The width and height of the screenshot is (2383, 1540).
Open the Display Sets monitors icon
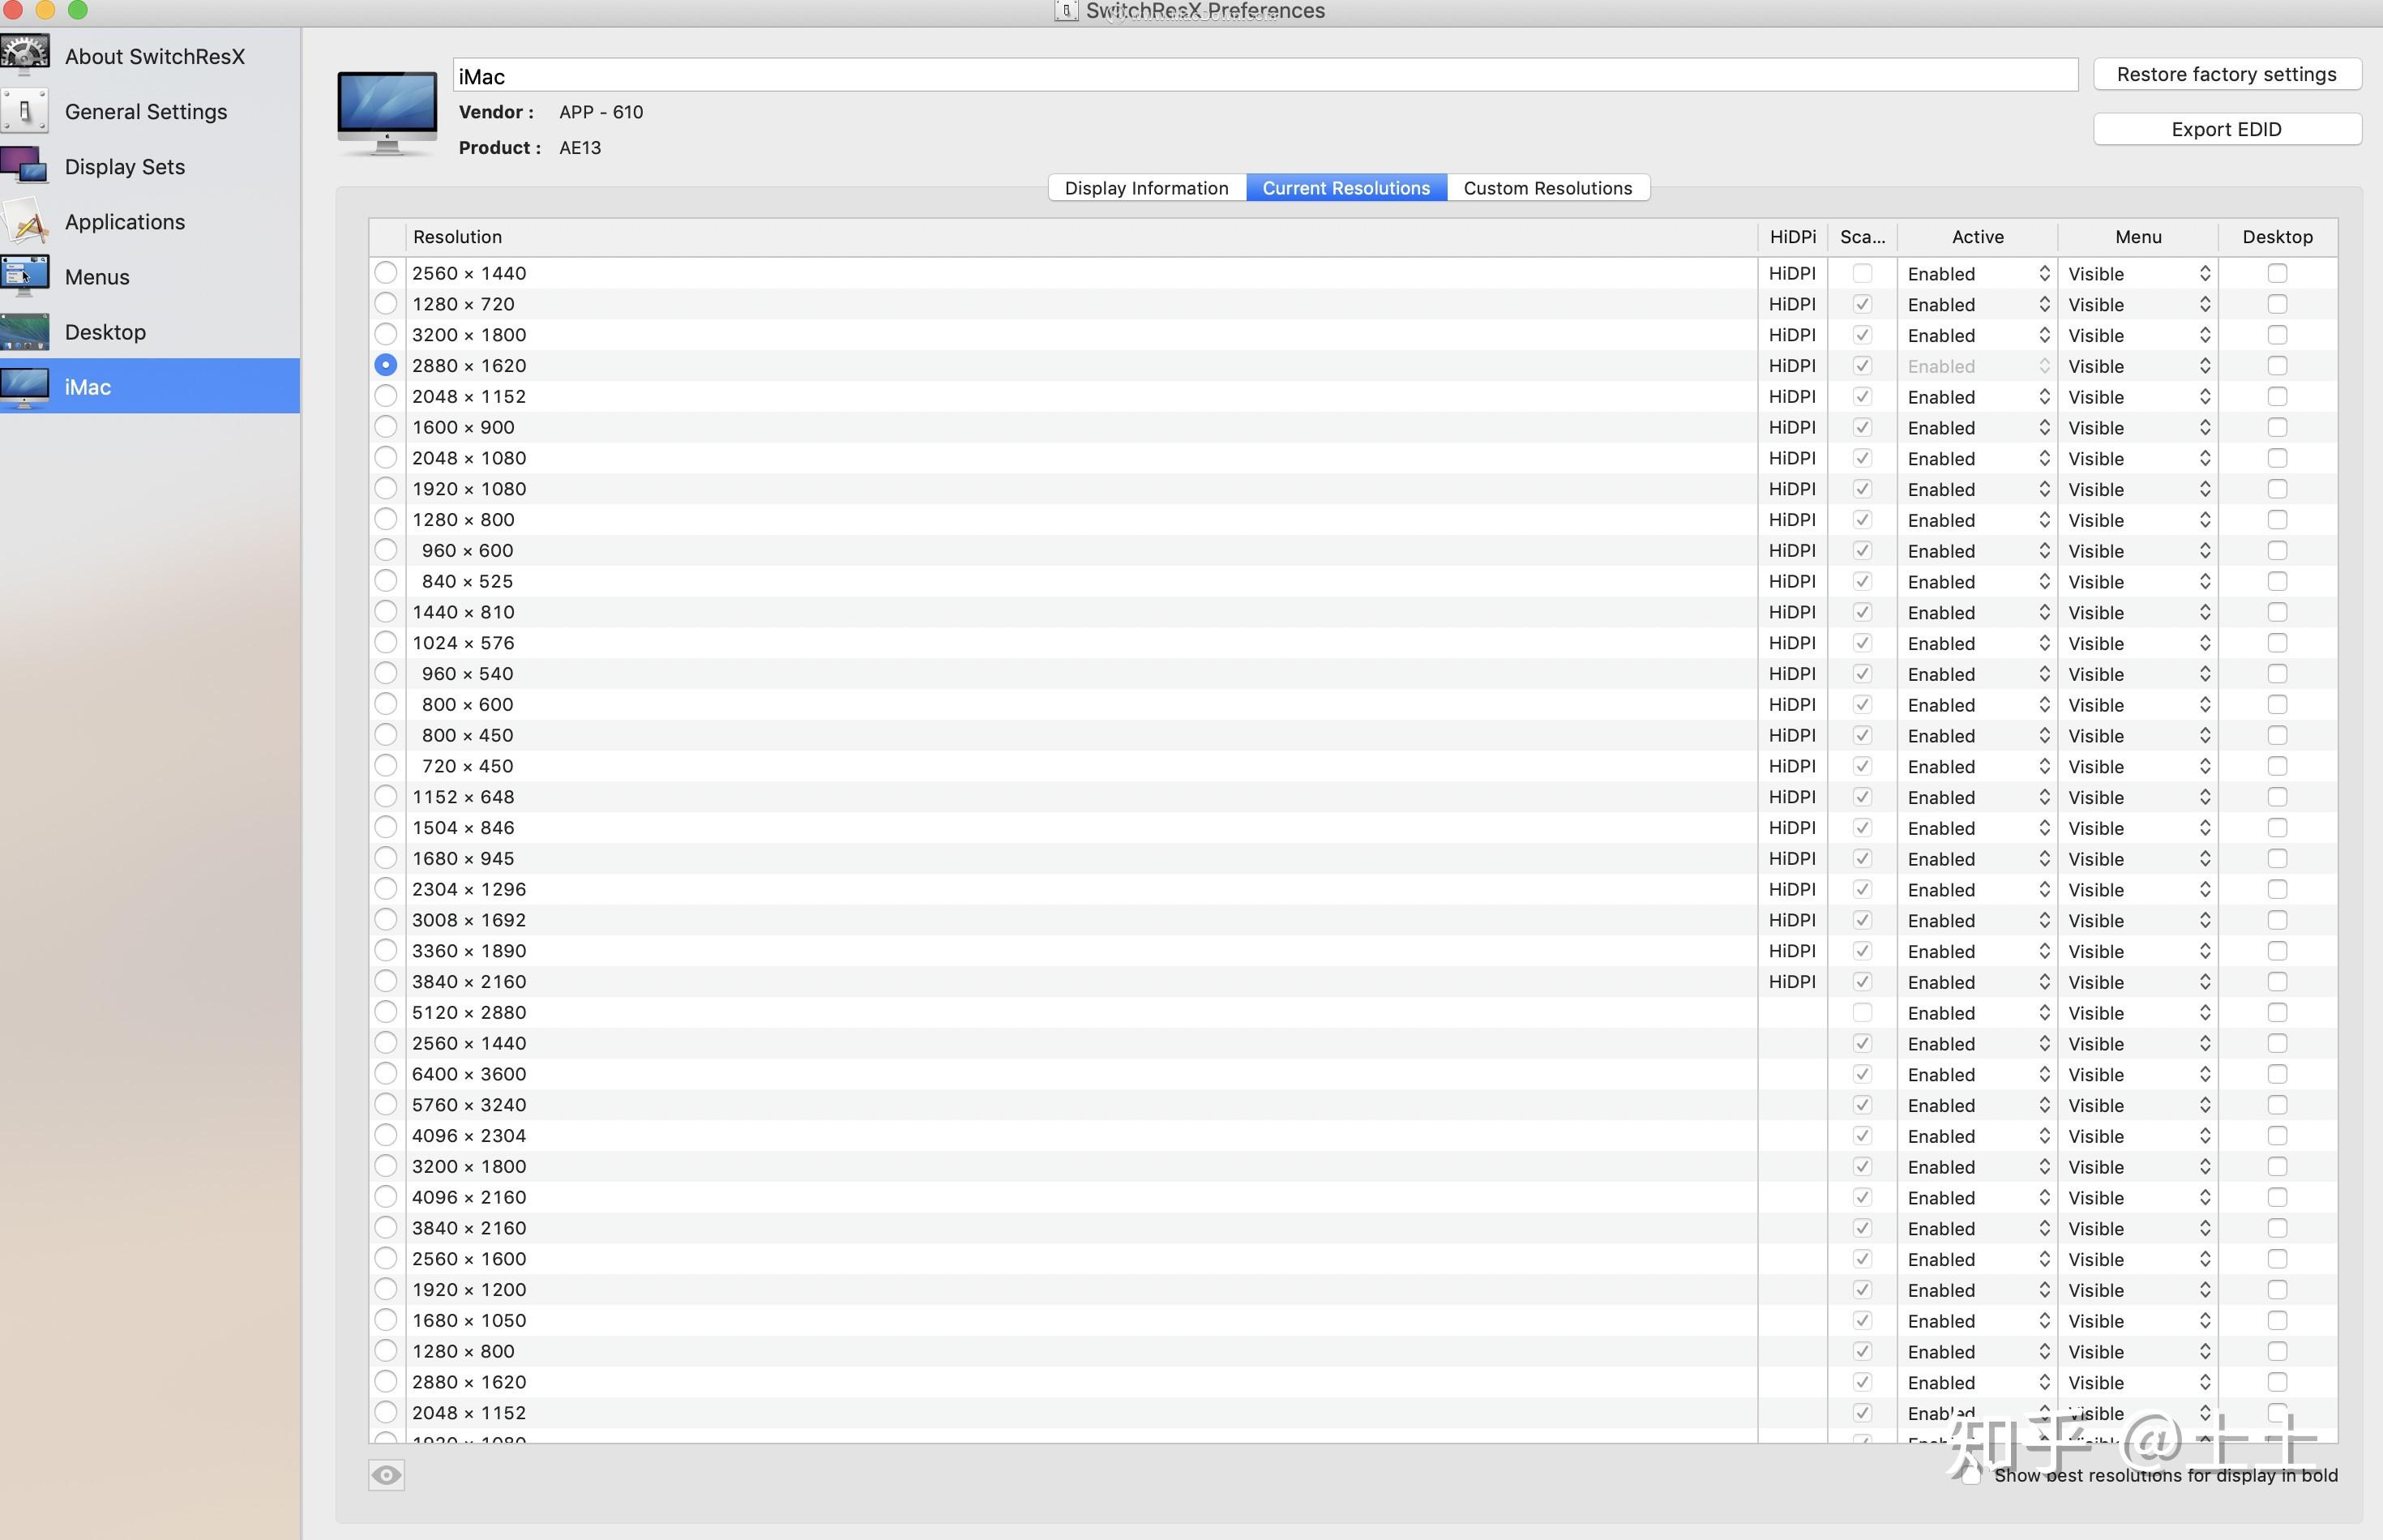pos(25,166)
